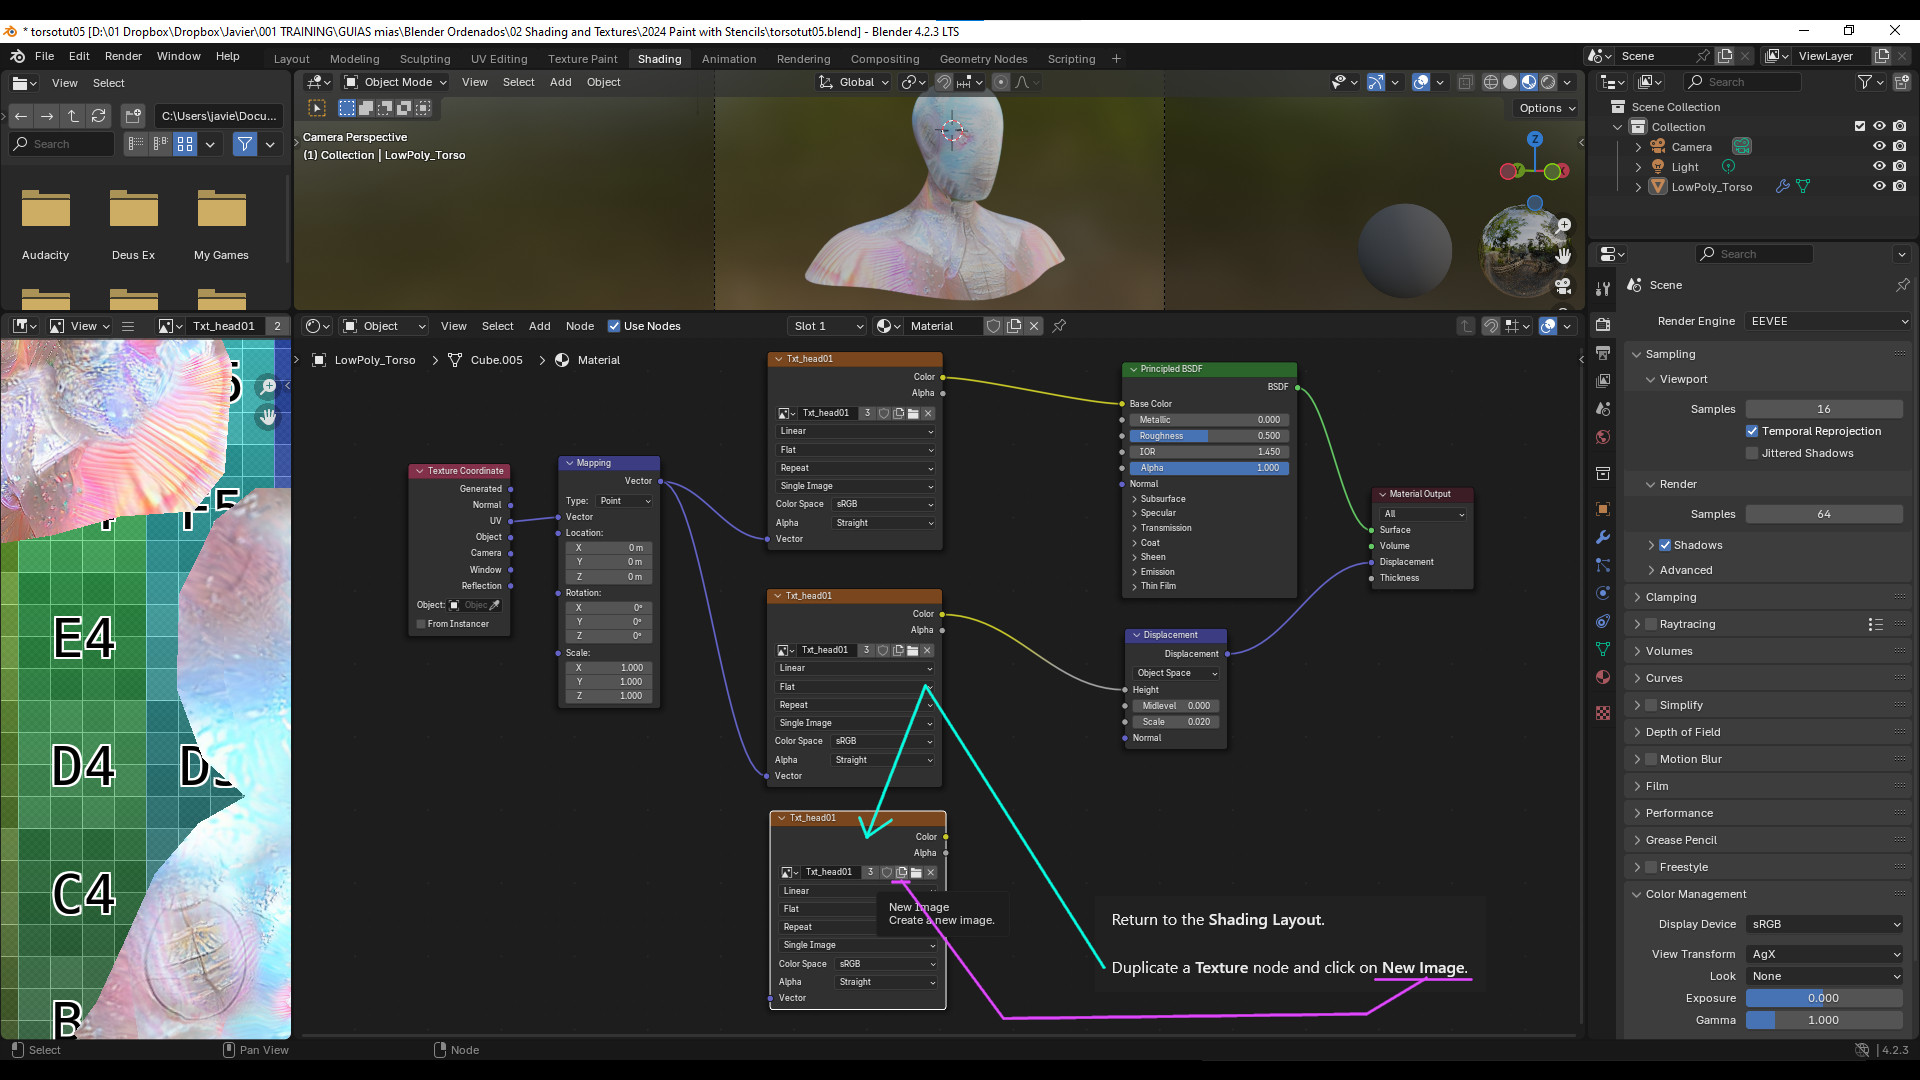This screenshot has height=1080, width=1920.
Task: Go to parent directory in file browser
Action: pos(73,116)
